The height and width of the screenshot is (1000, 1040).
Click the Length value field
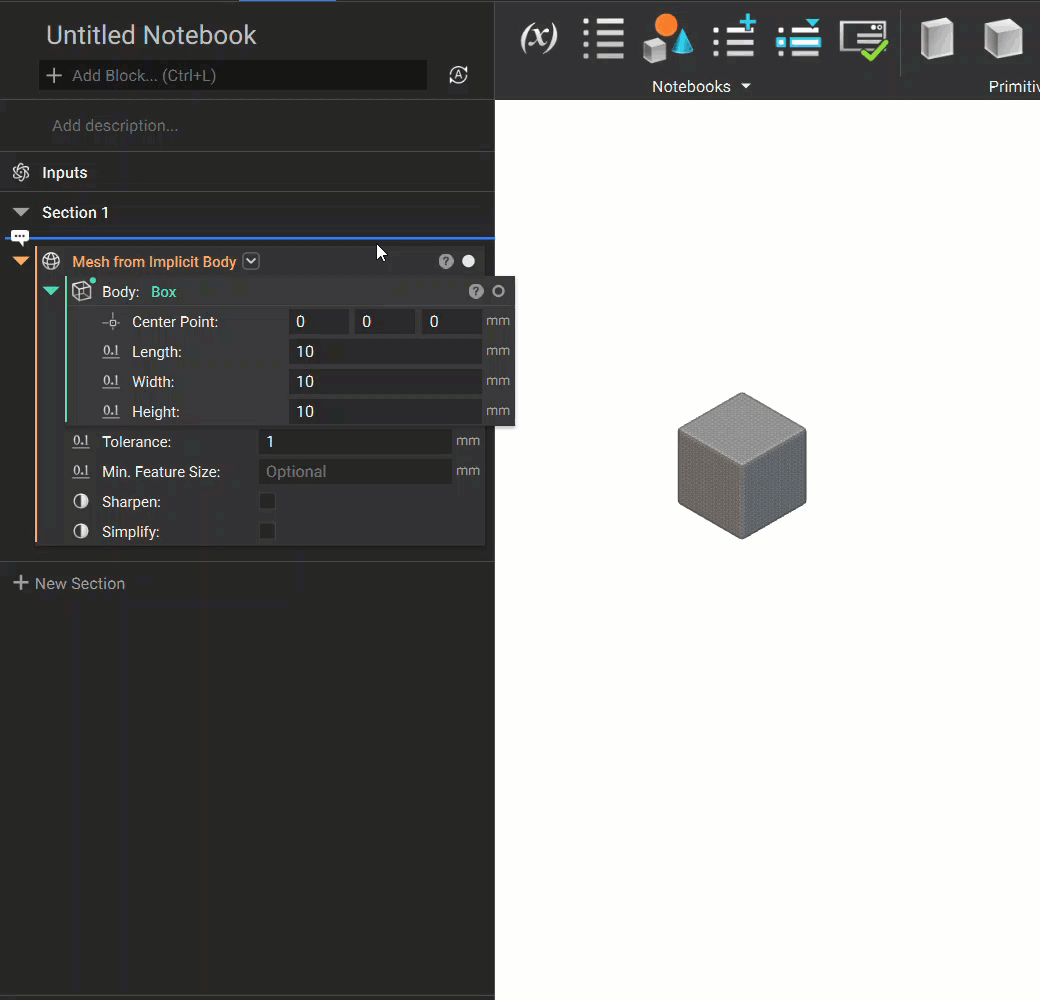[x=385, y=351]
